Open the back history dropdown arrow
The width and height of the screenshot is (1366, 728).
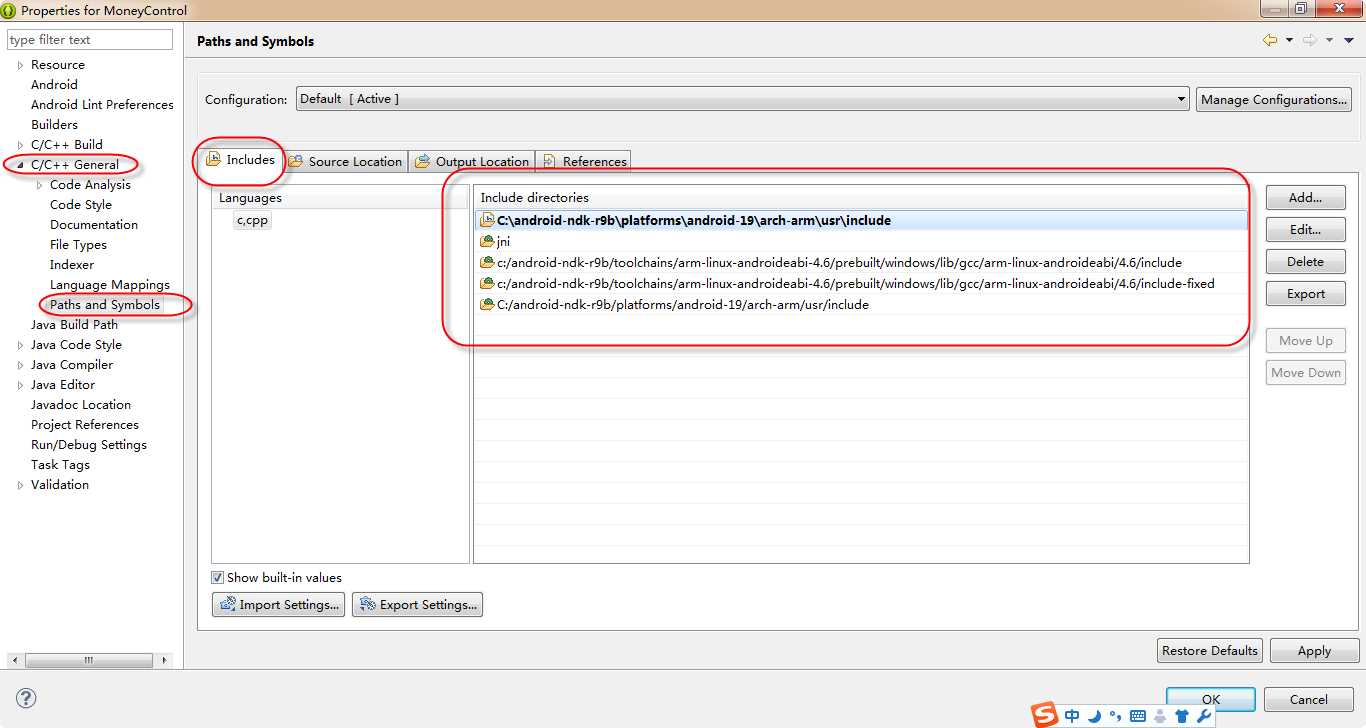coord(1289,40)
